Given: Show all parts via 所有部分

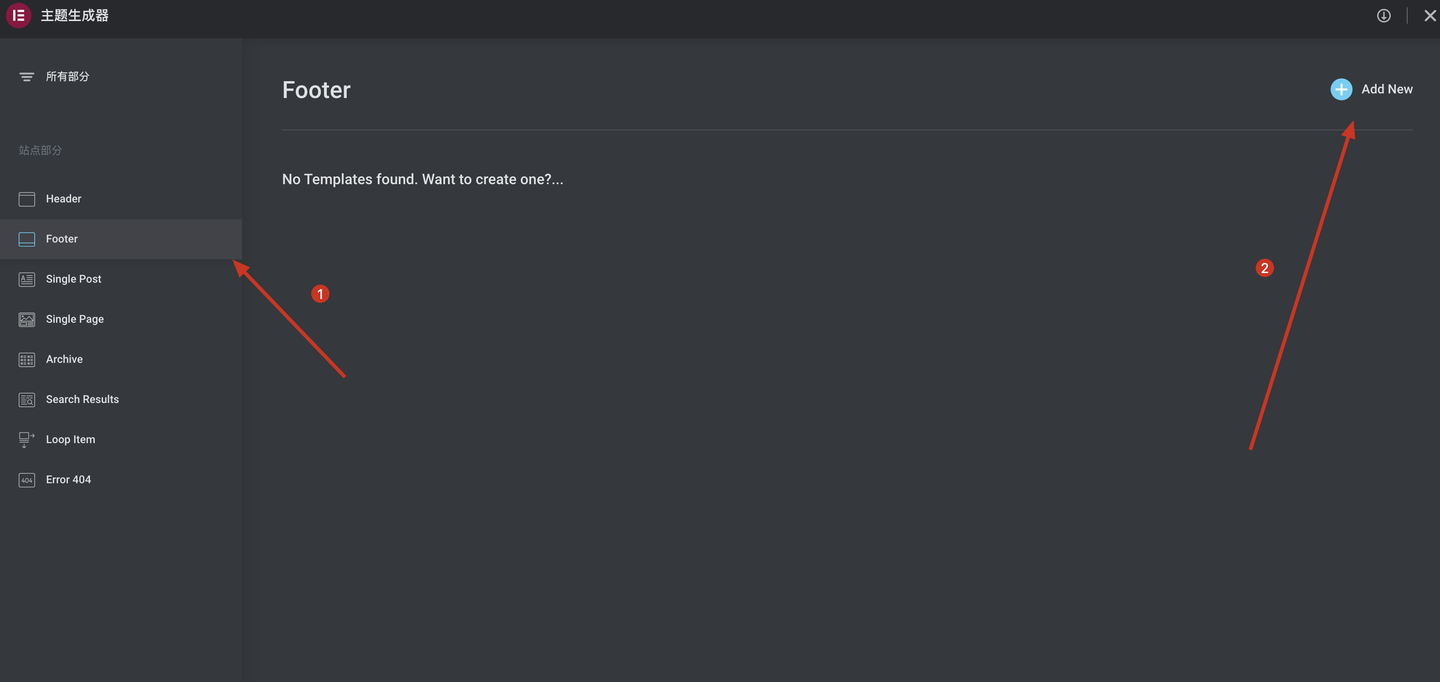Looking at the screenshot, I should click(67, 77).
